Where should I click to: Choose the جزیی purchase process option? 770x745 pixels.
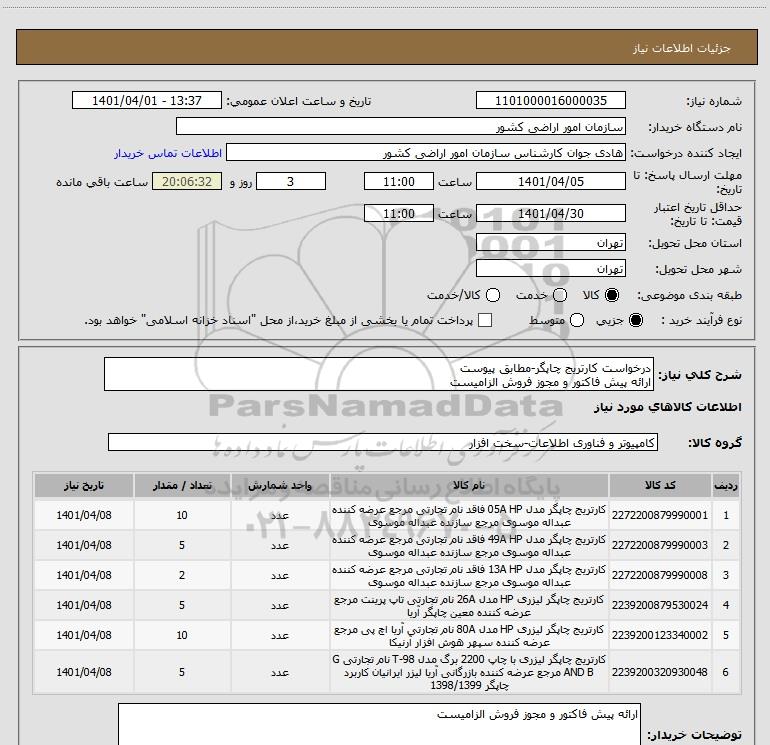click(635, 320)
